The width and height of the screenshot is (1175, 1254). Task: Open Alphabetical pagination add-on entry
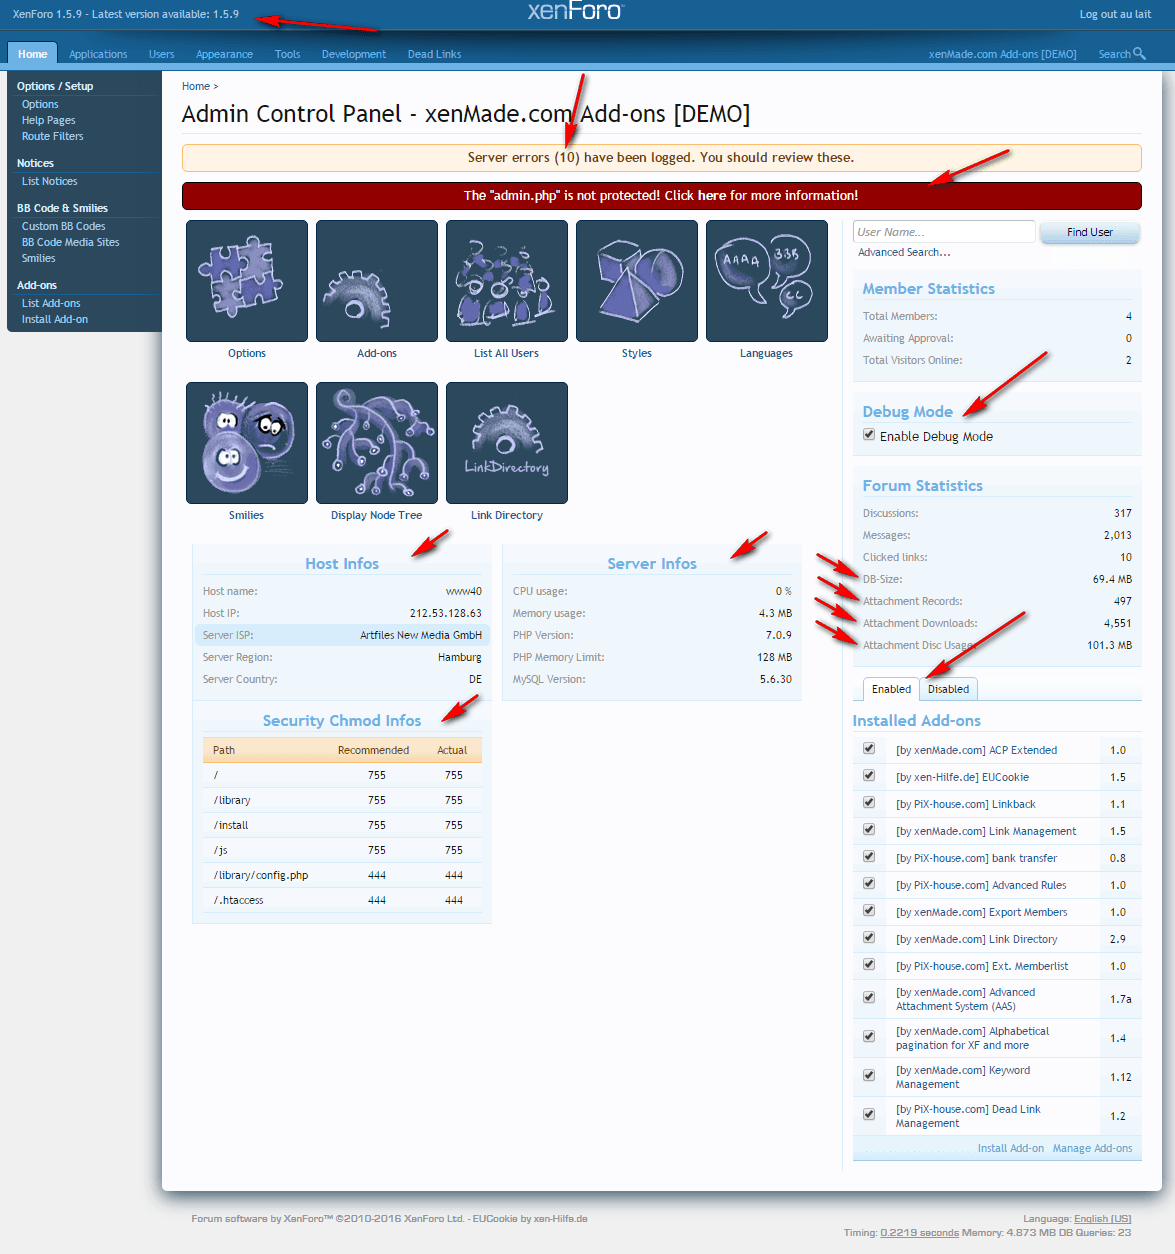tap(972, 1038)
